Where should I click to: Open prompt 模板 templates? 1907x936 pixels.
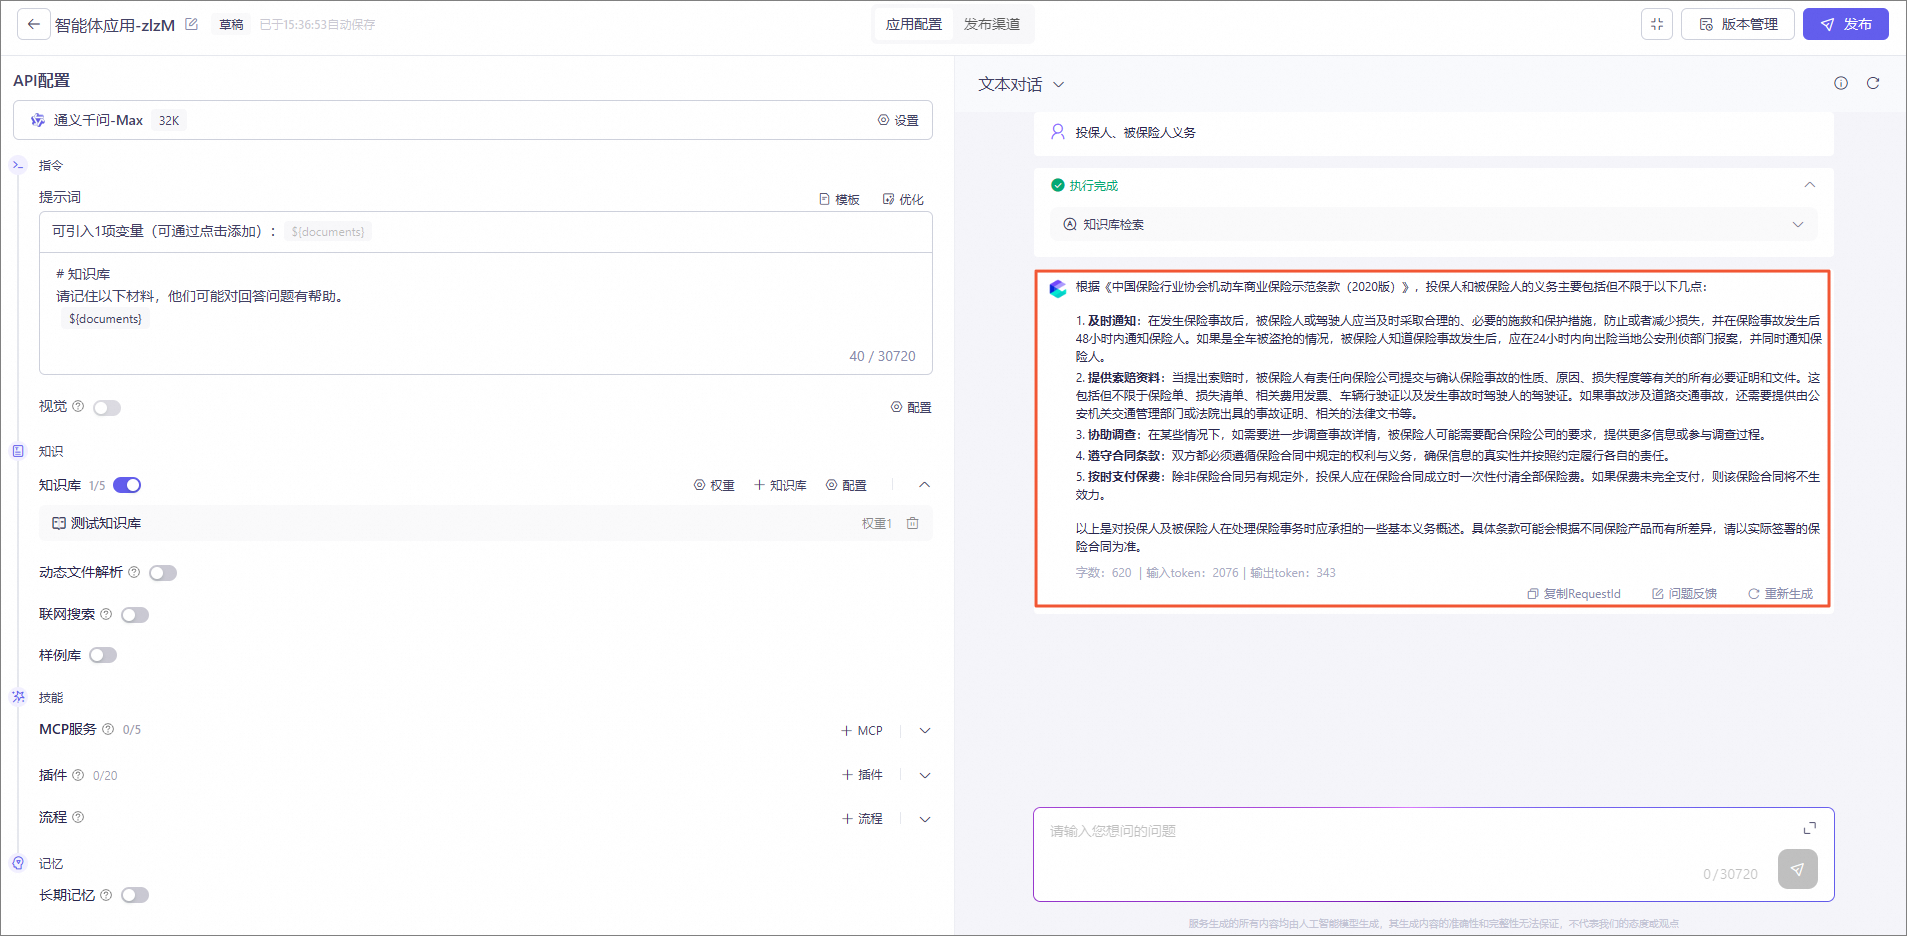(839, 199)
